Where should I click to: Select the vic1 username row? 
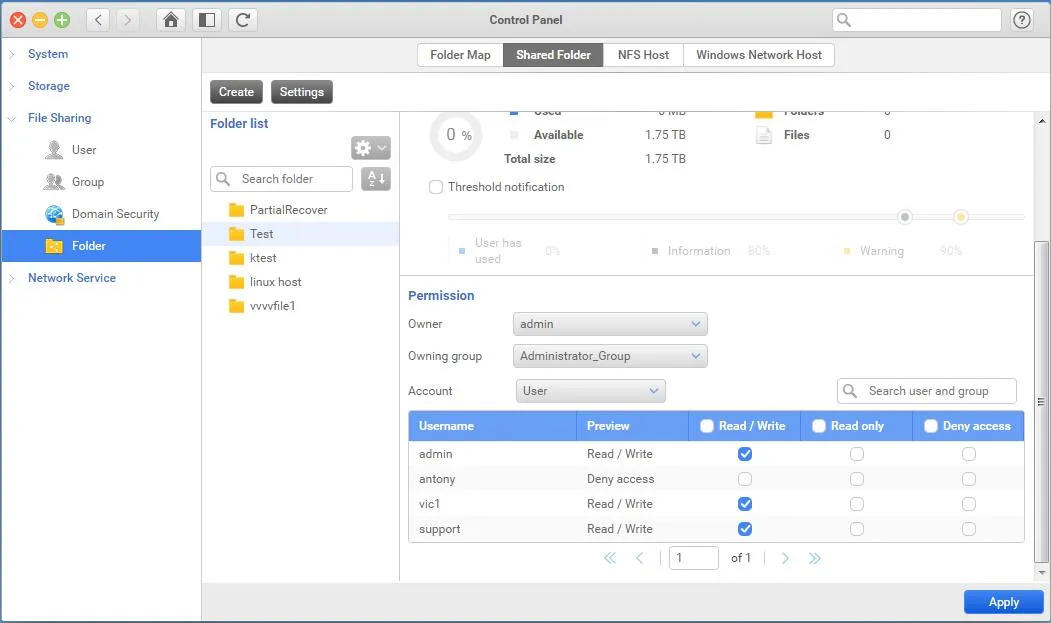[x=716, y=504]
